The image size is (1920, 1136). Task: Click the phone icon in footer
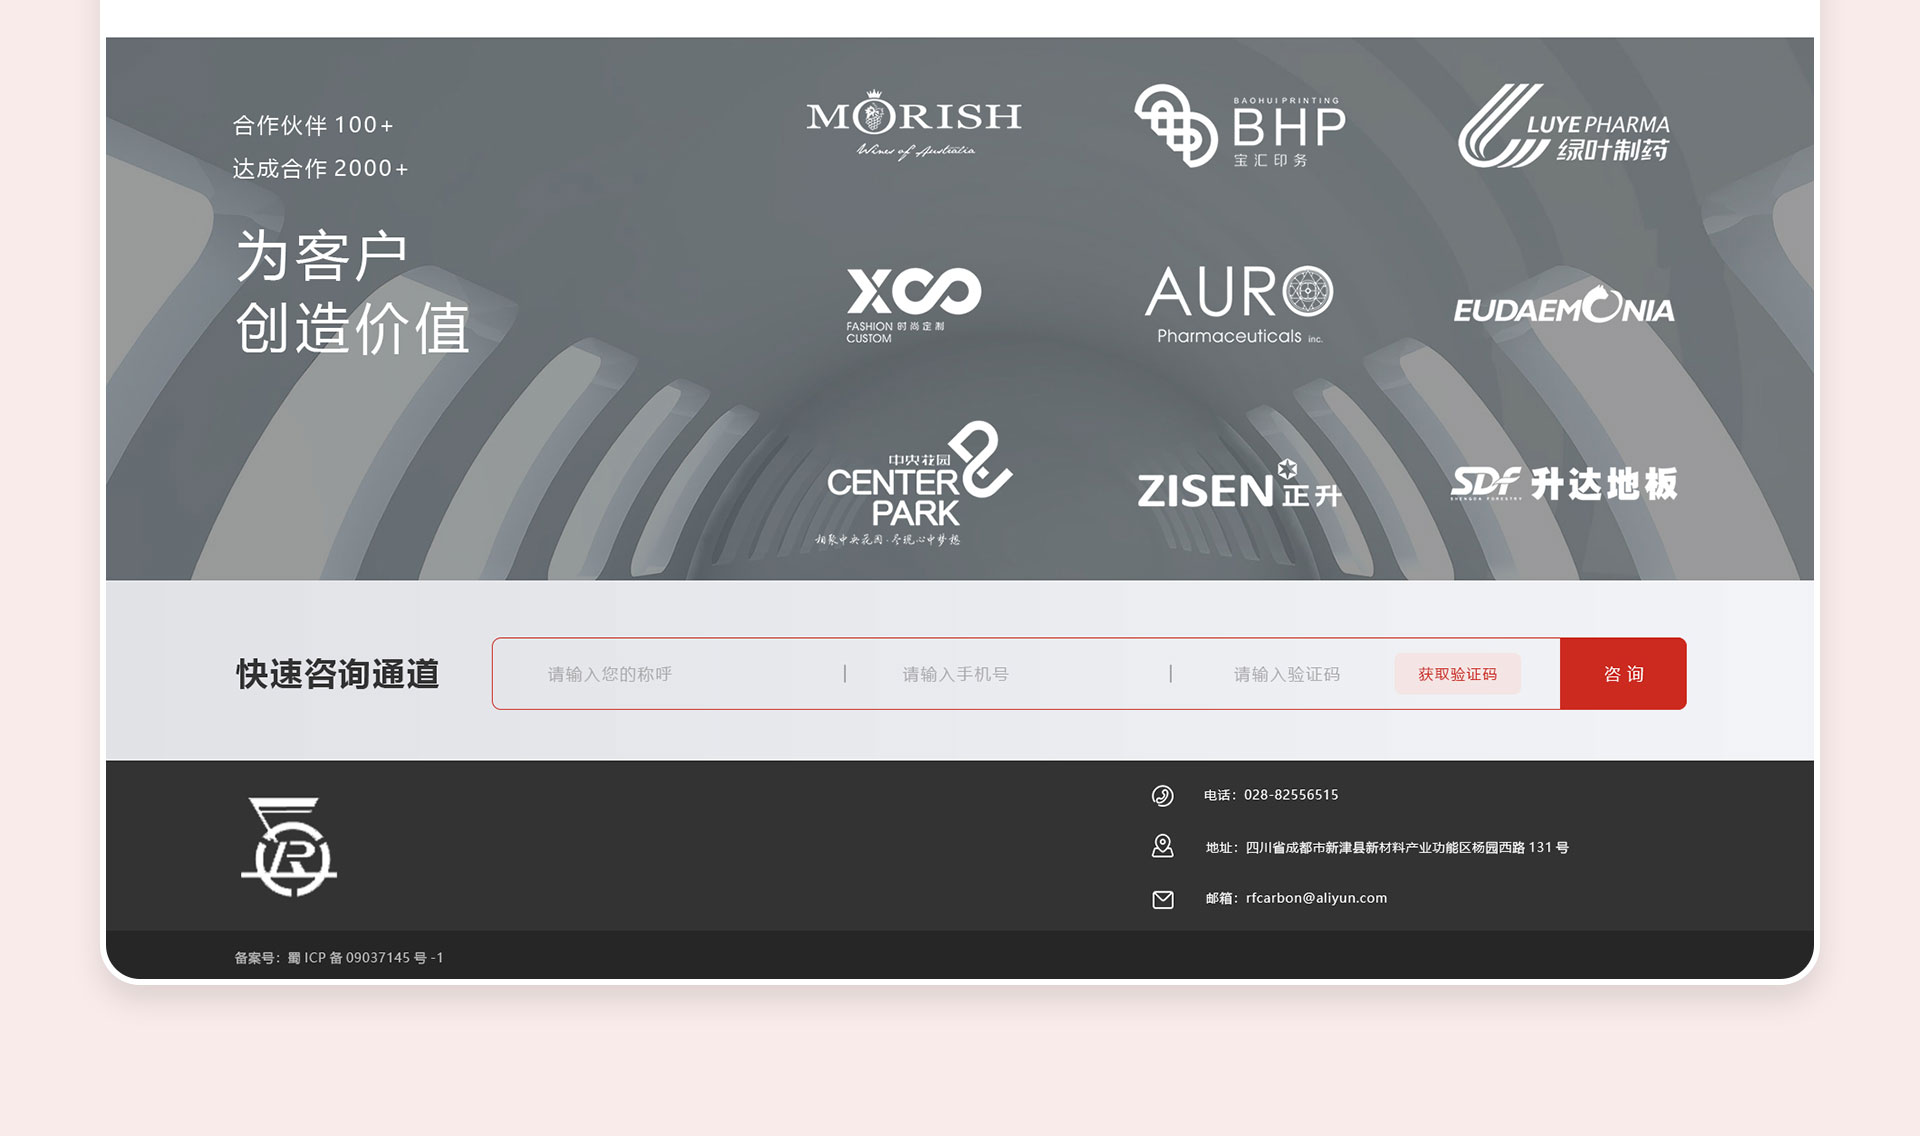(1162, 796)
